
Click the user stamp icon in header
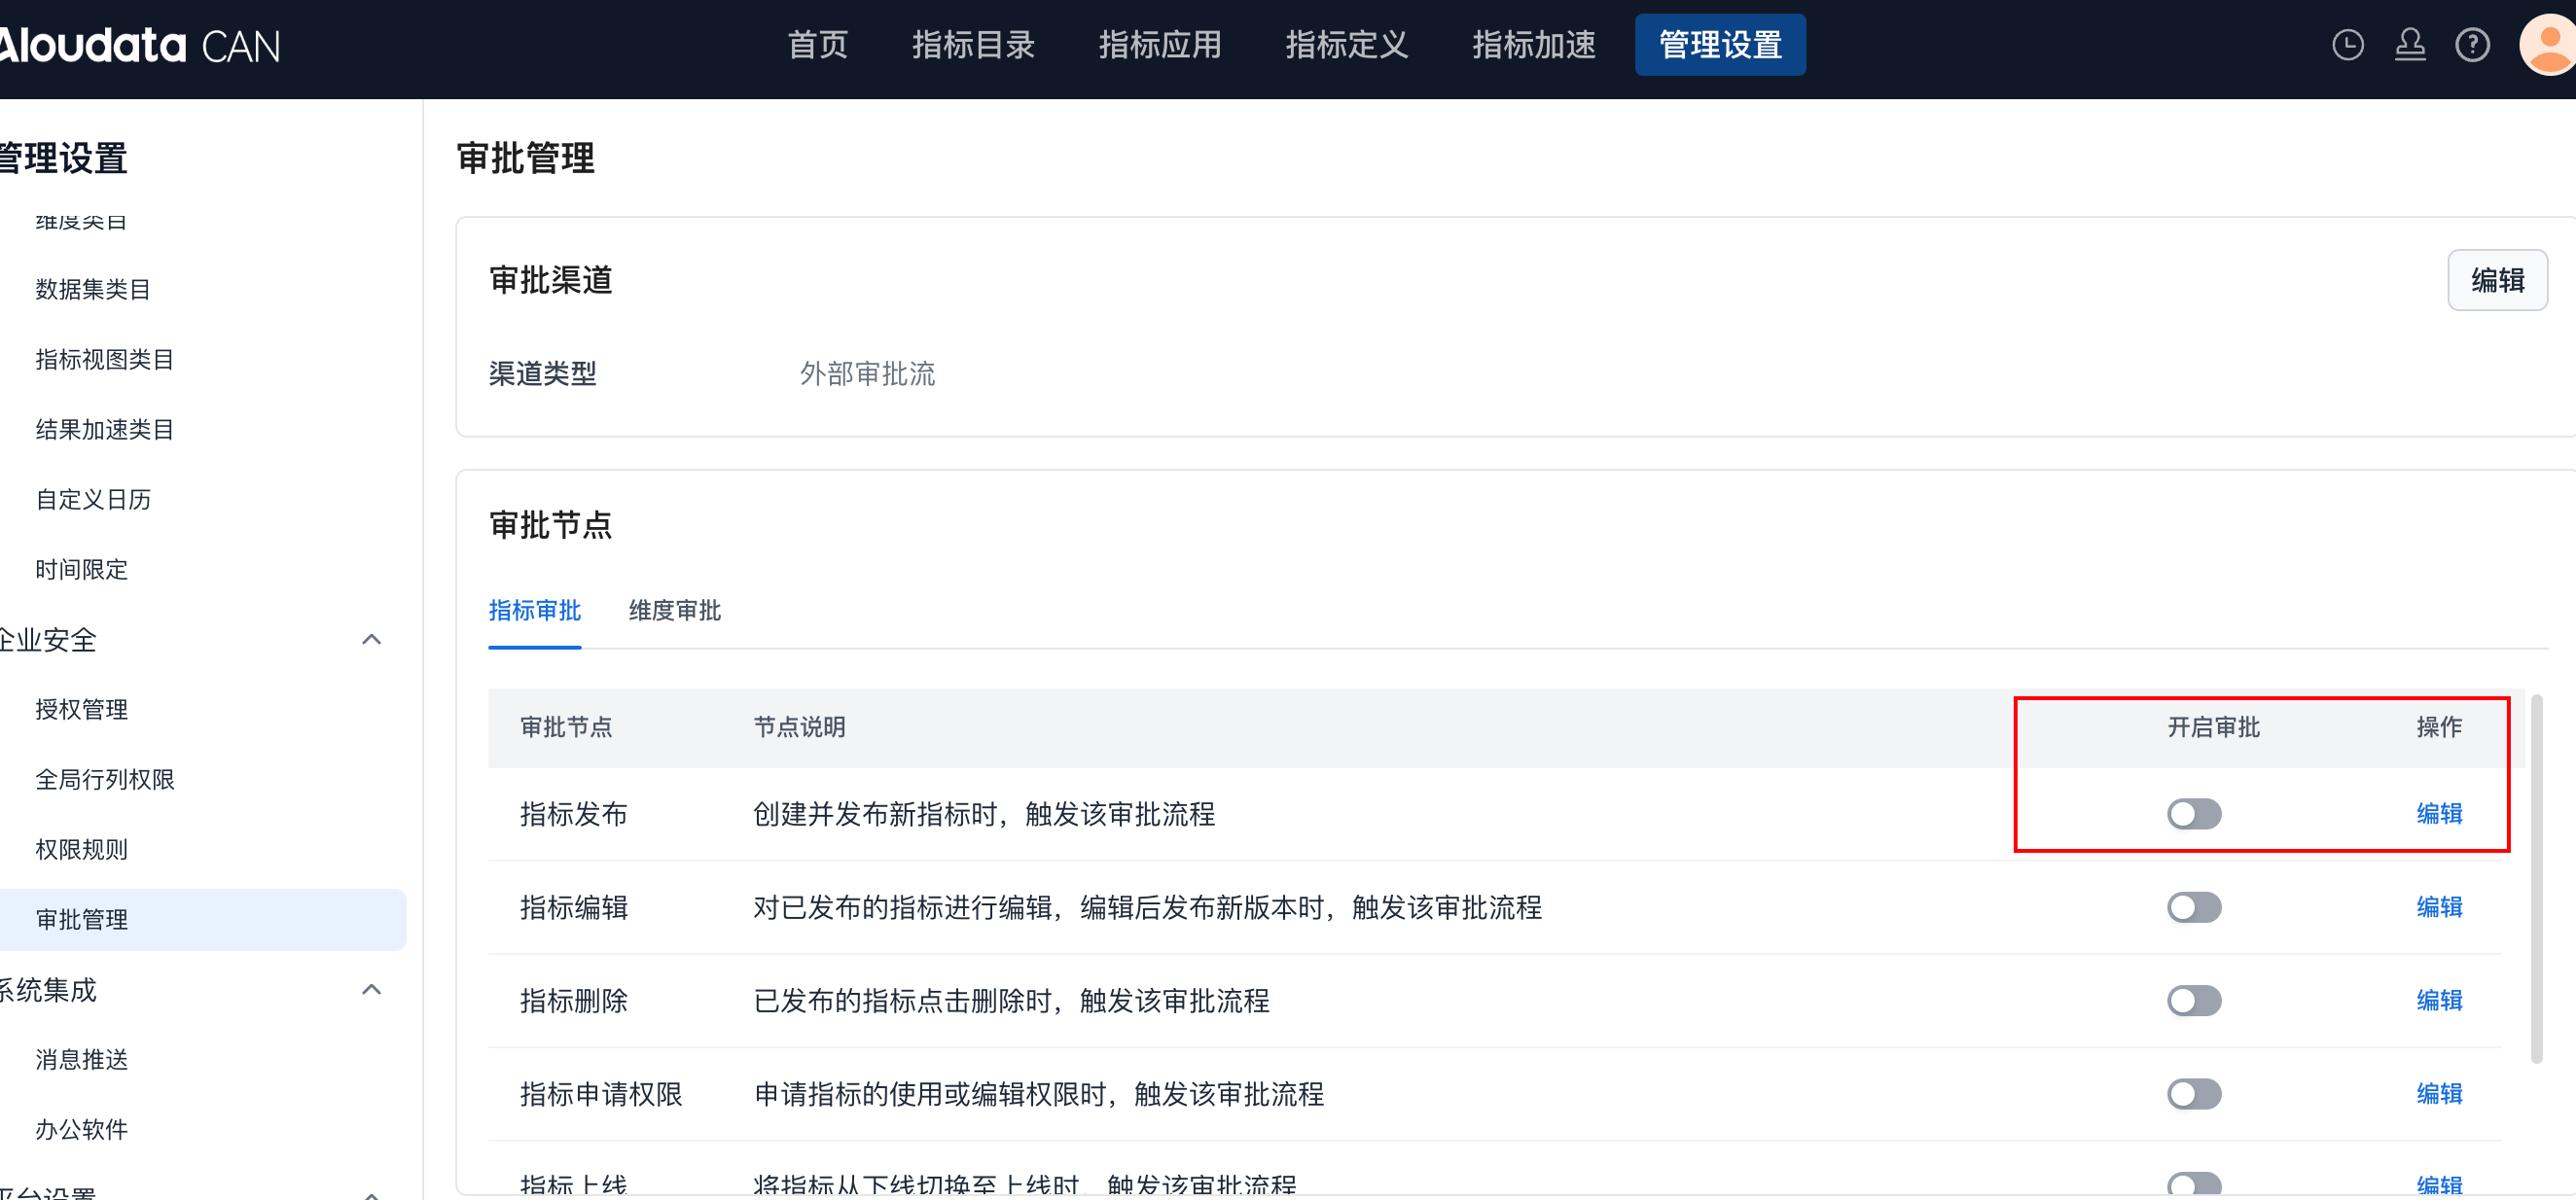coord(2410,45)
